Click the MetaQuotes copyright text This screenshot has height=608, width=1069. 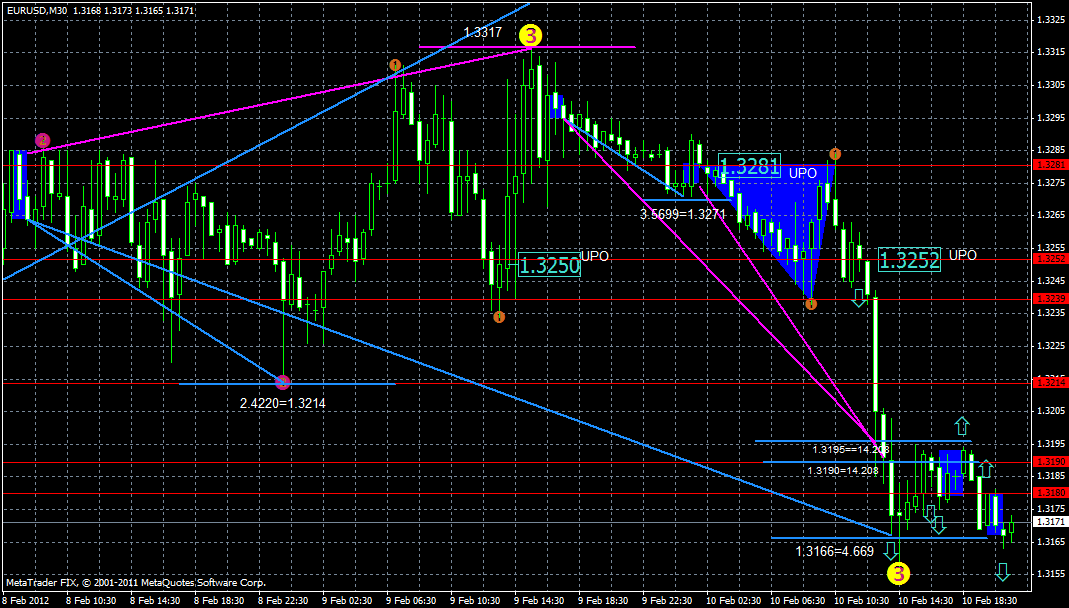133,582
